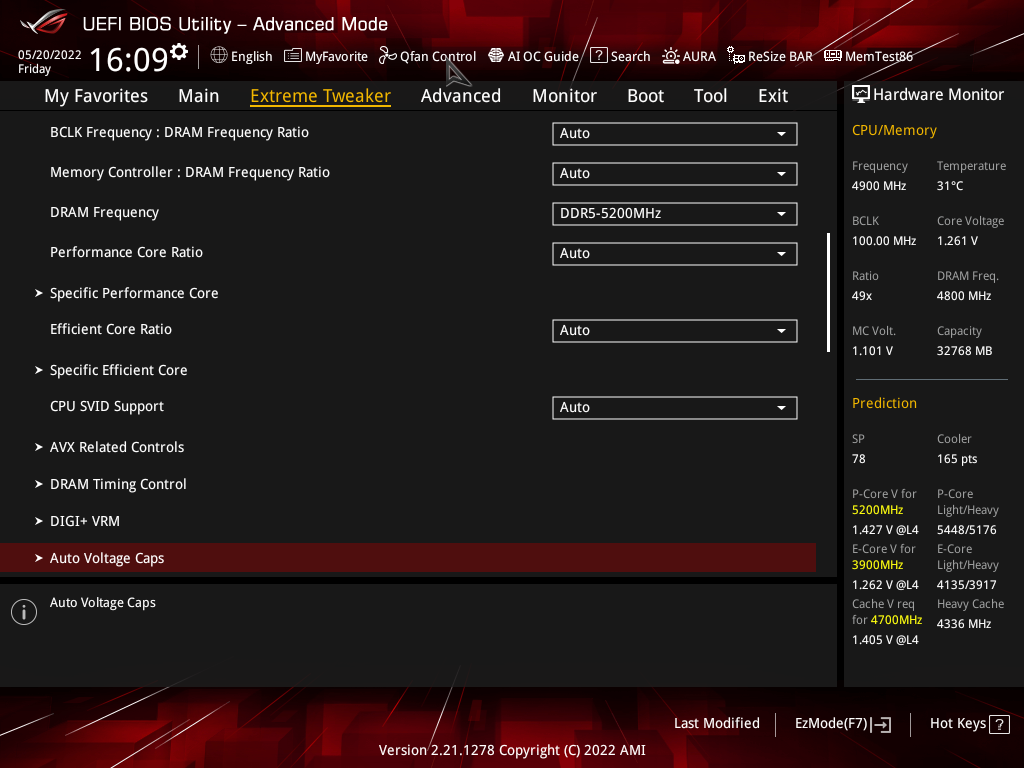
Task: Click the English language globe icon
Action: (219, 56)
